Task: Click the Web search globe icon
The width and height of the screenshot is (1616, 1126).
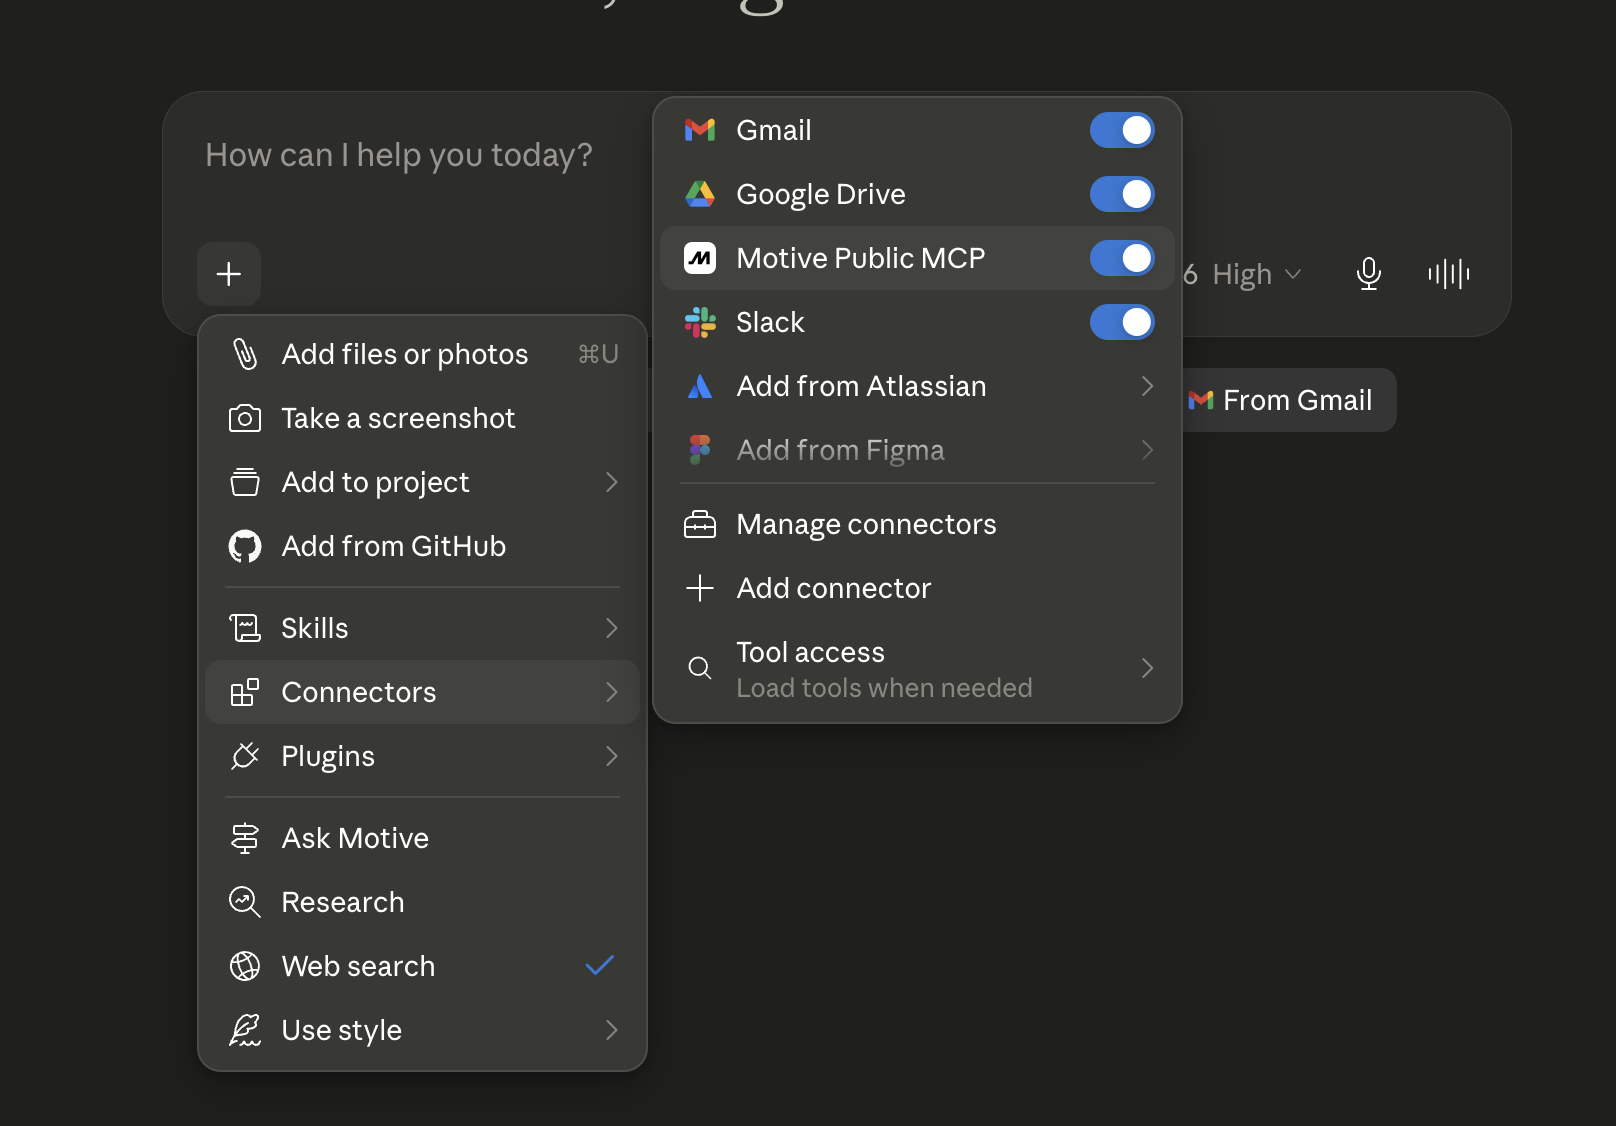Action: click(x=245, y=966)
